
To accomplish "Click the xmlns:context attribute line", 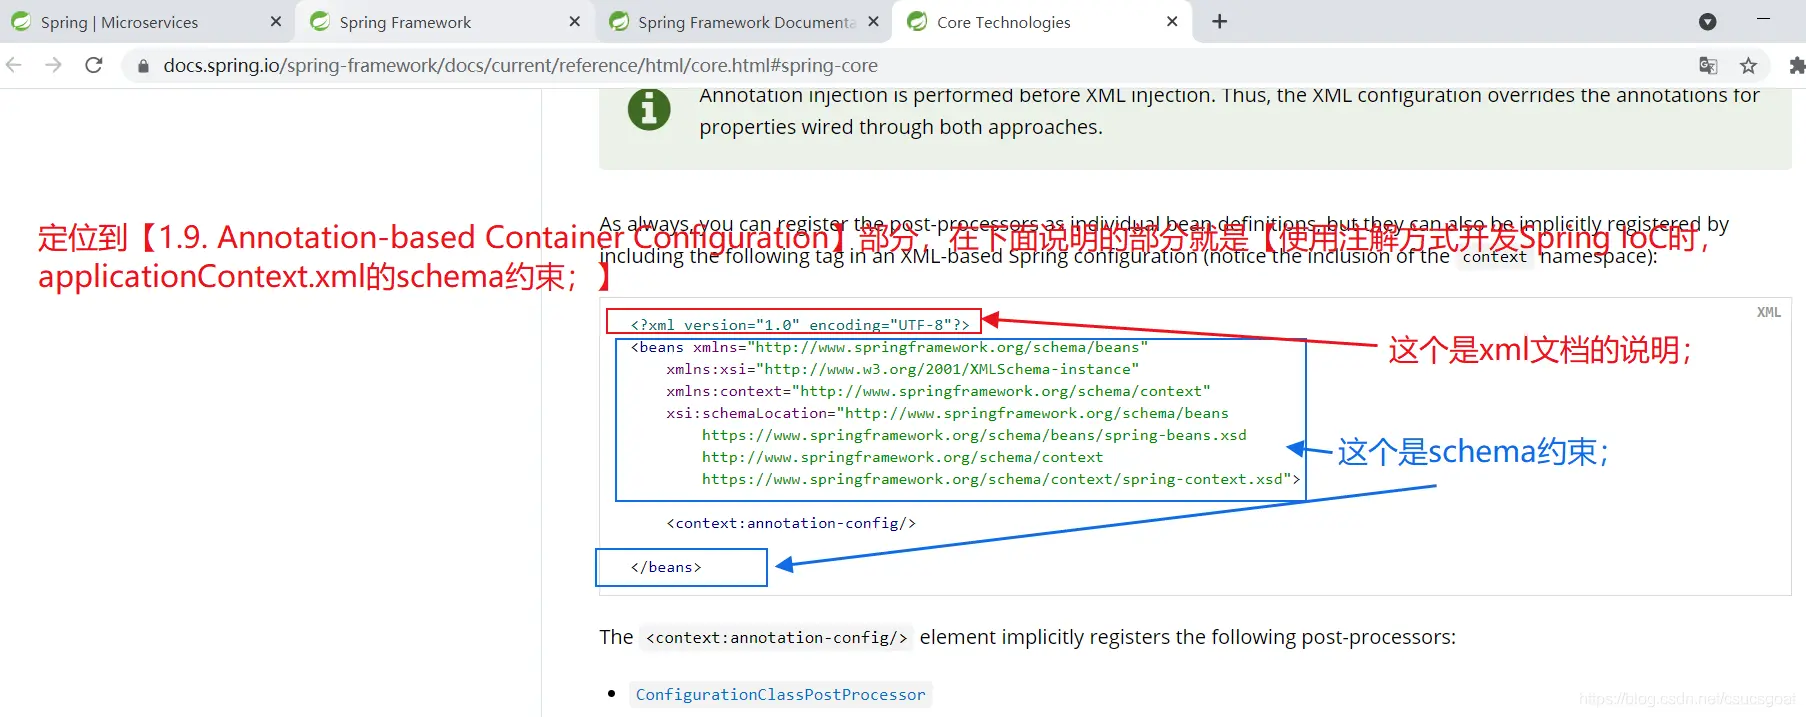I will click(x=938, y=391).
